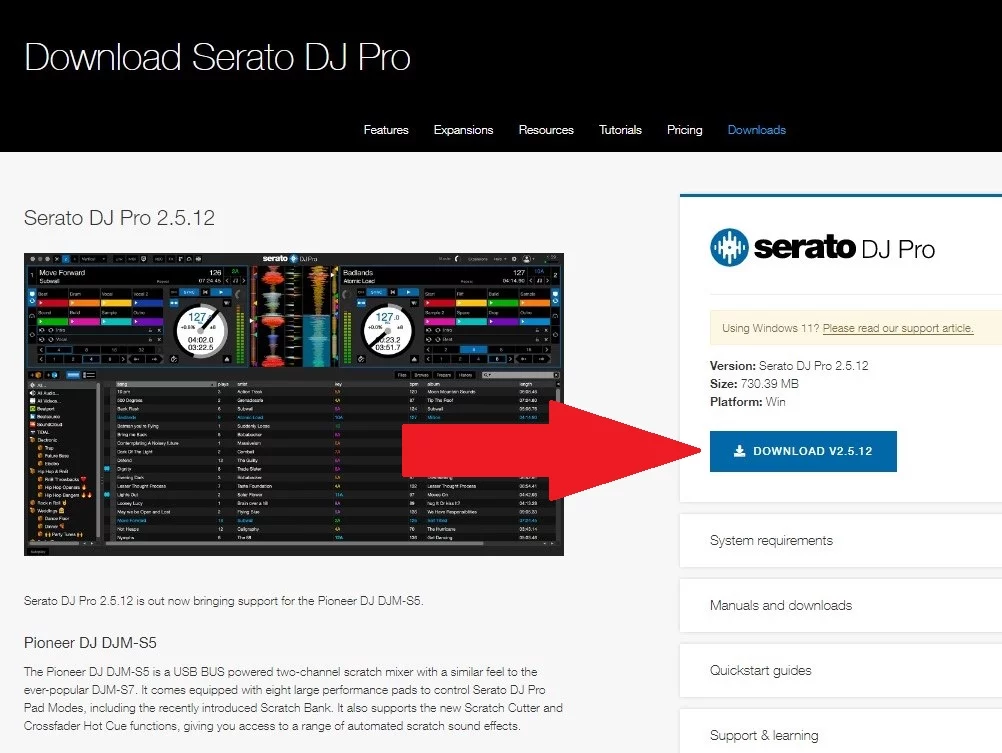The image size is (1002, 753).
Task: Open the Serato DJ Pro interface screenshot
Action: tap(294, 404)
